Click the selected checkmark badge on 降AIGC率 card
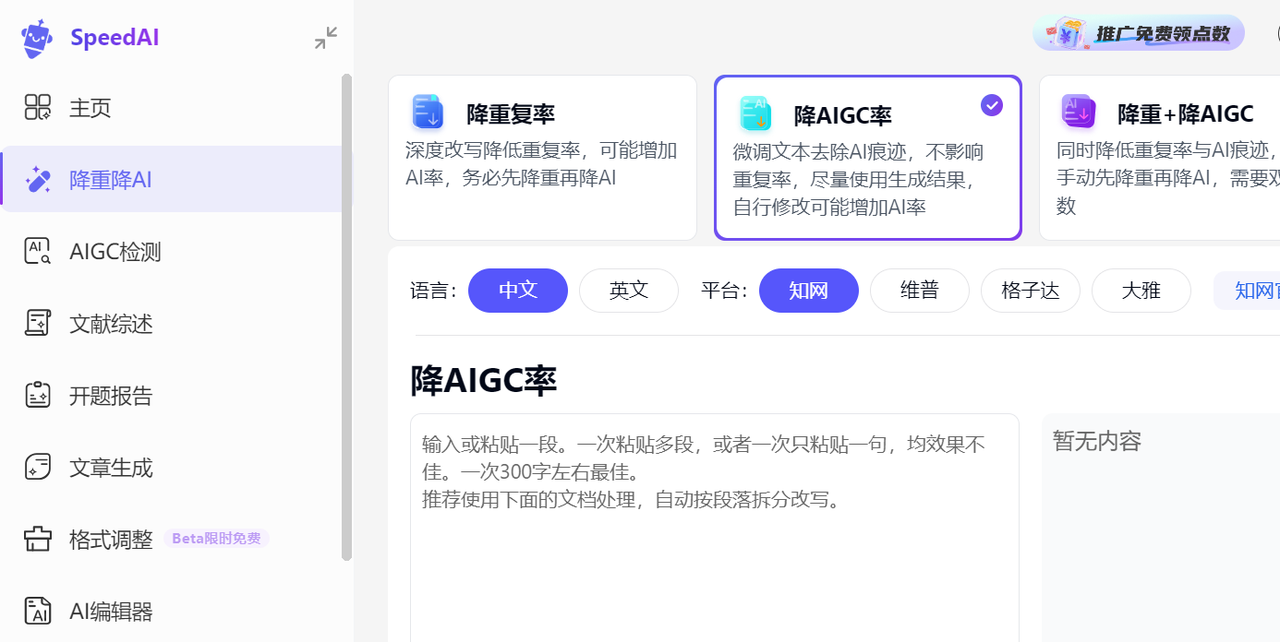This screenshot has height=642, width=1280. pyautogui.click(x=992, y=105)
